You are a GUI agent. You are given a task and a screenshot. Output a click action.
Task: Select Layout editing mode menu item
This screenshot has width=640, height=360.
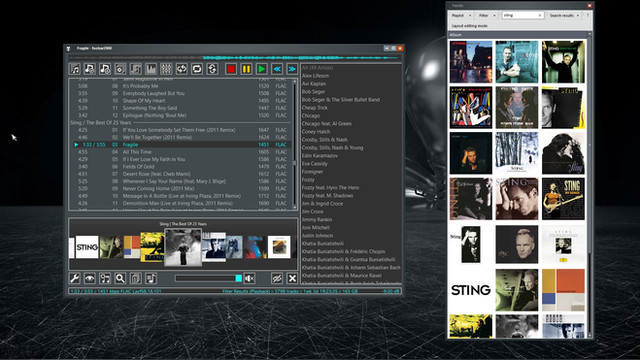(x=469, y=26)
